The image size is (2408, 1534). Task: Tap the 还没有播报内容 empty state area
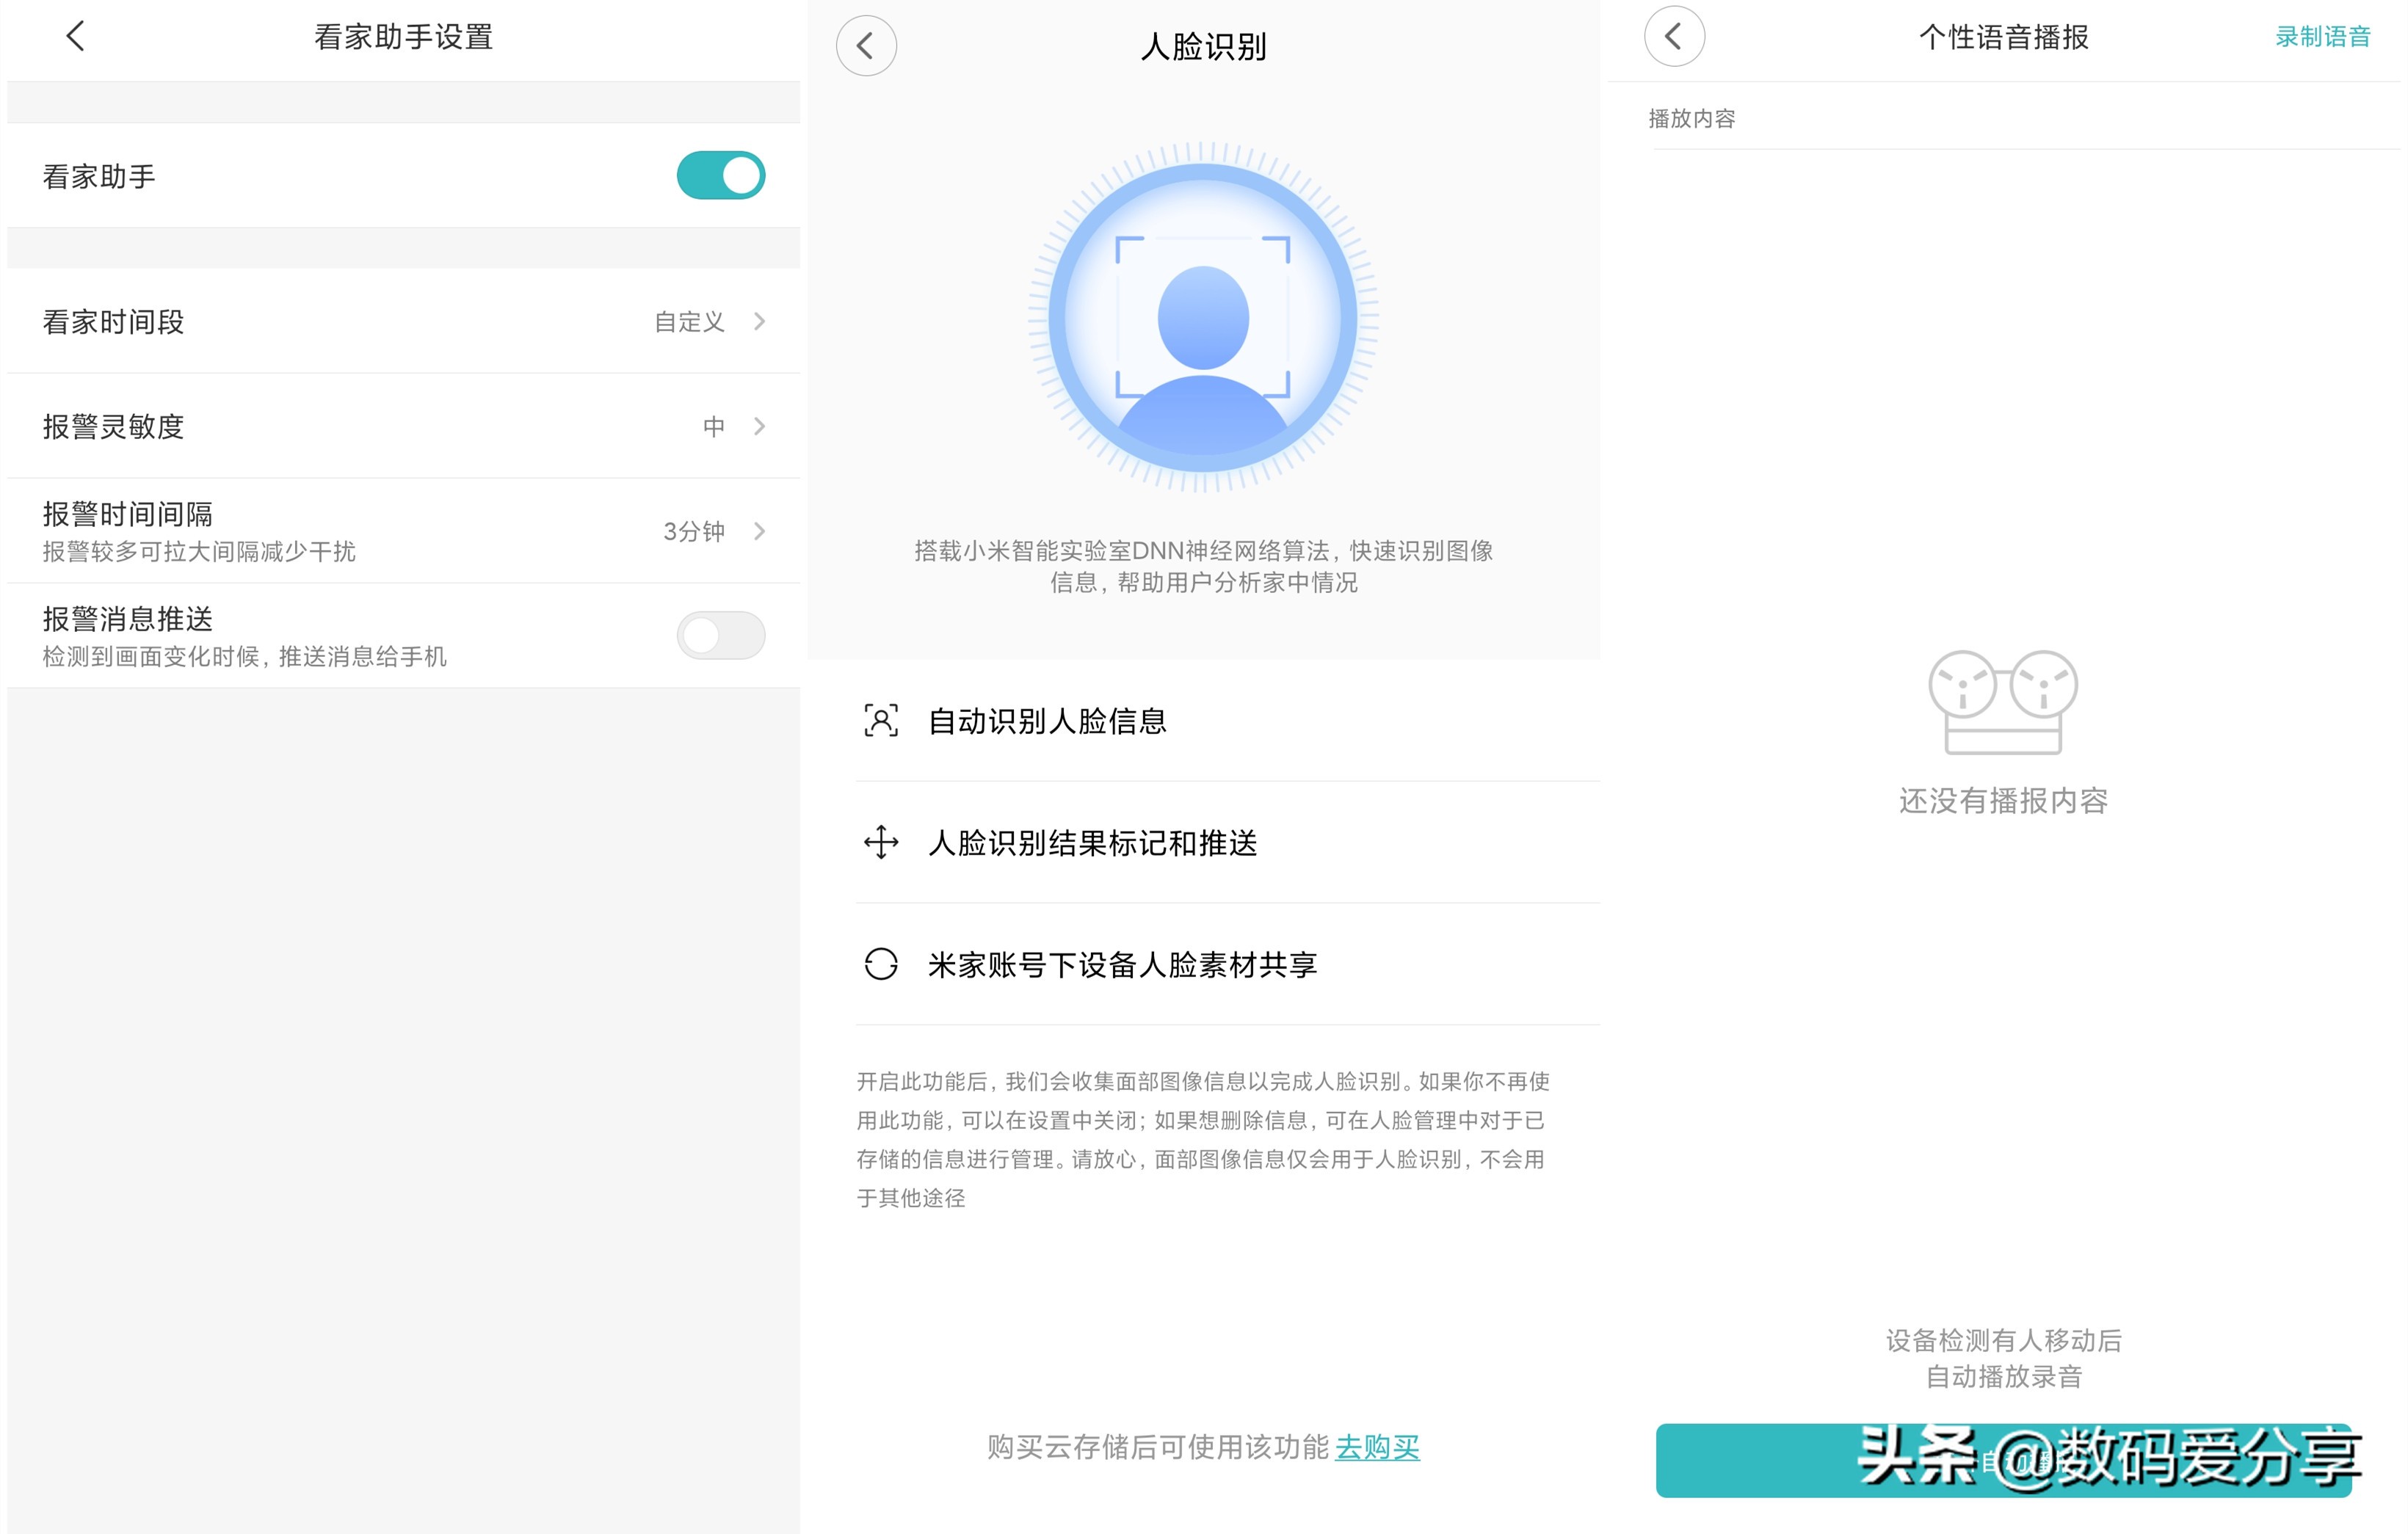coord(2002,800)
